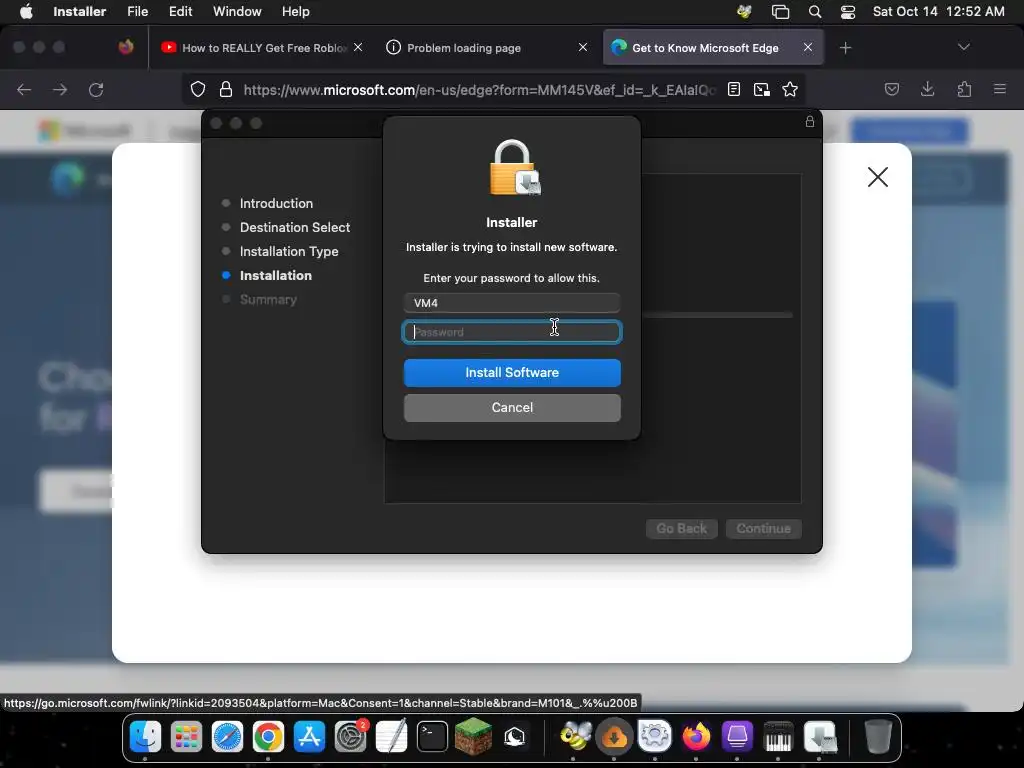This screenshot has width=1024, height=768.
Task: Open Safari from the Dock
Action: [x=227, y=737]
